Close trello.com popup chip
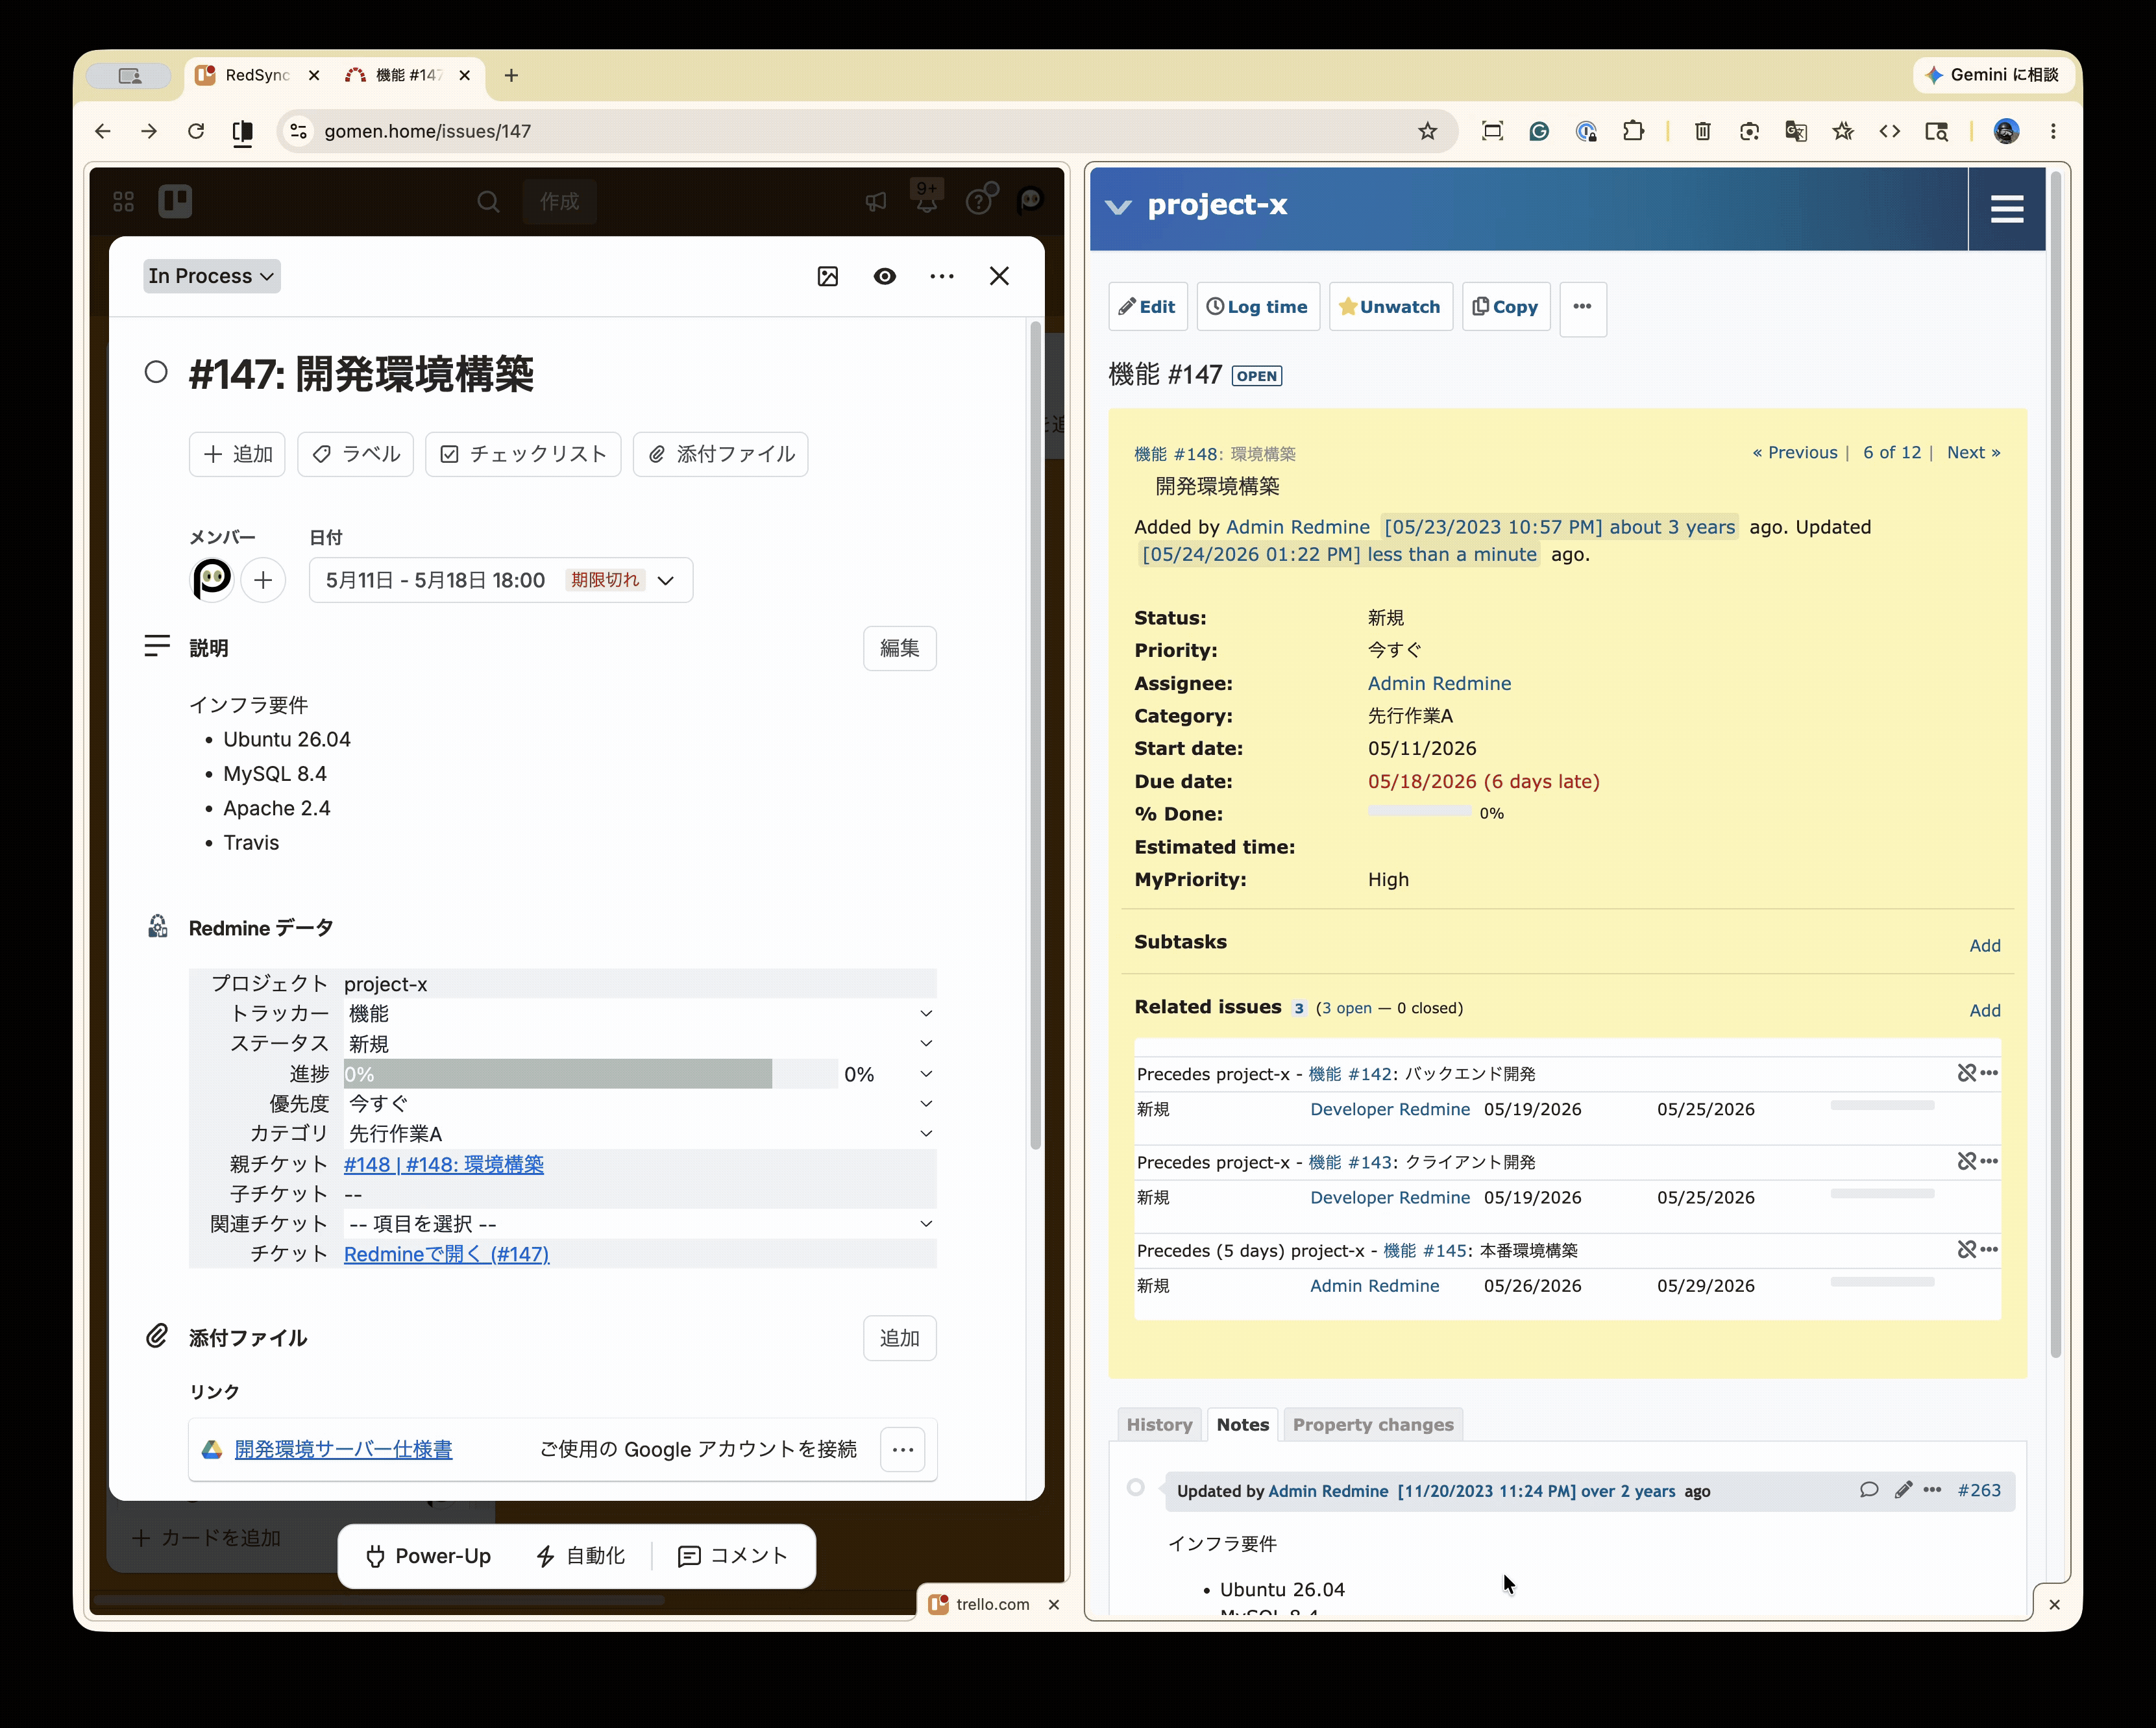The height and width of the screenshot is (1728, 2156). coord(1053,1604)
